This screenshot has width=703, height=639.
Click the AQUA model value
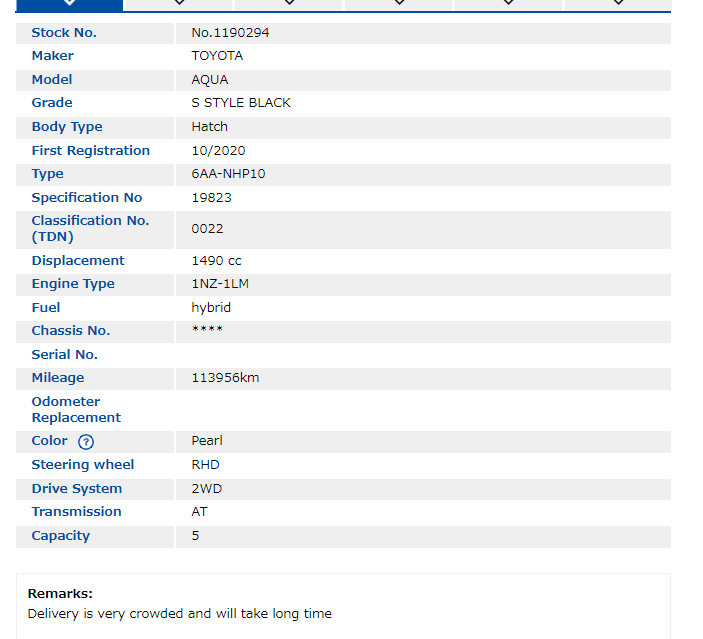pyautogui.click(x=209, y=80)
